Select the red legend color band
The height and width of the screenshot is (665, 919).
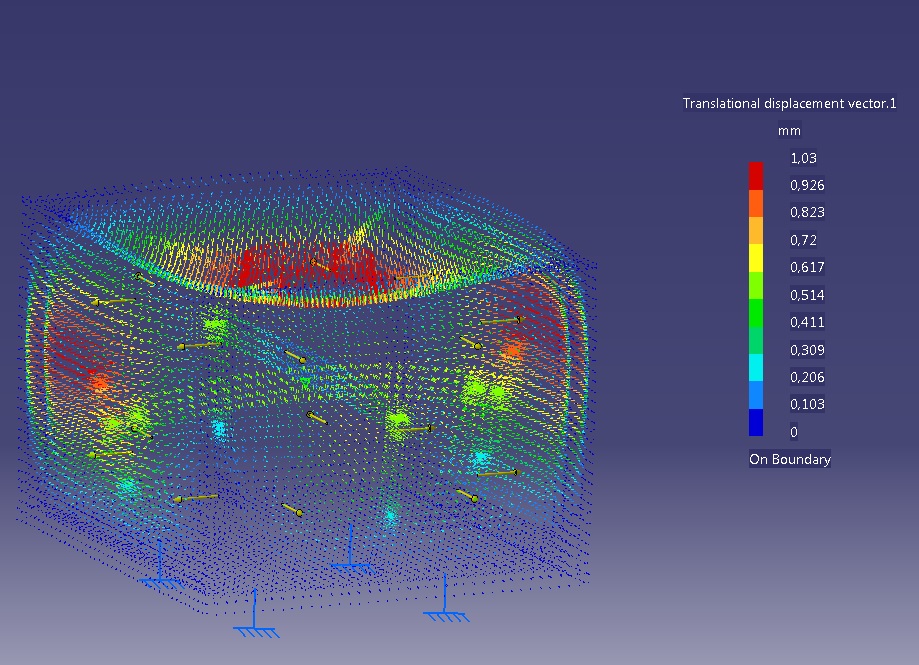[x=756, y=176]
